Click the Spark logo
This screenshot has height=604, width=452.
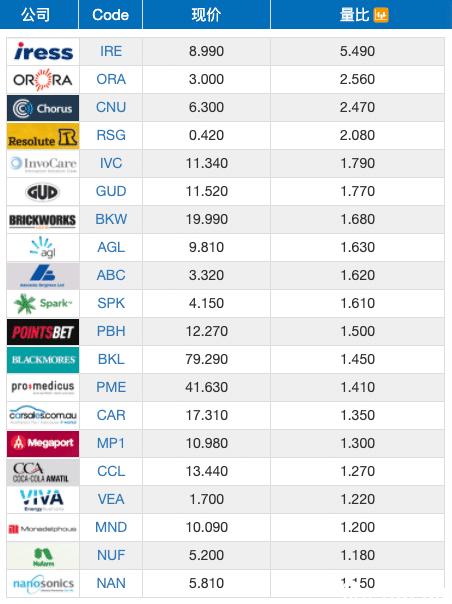[43, 304]
